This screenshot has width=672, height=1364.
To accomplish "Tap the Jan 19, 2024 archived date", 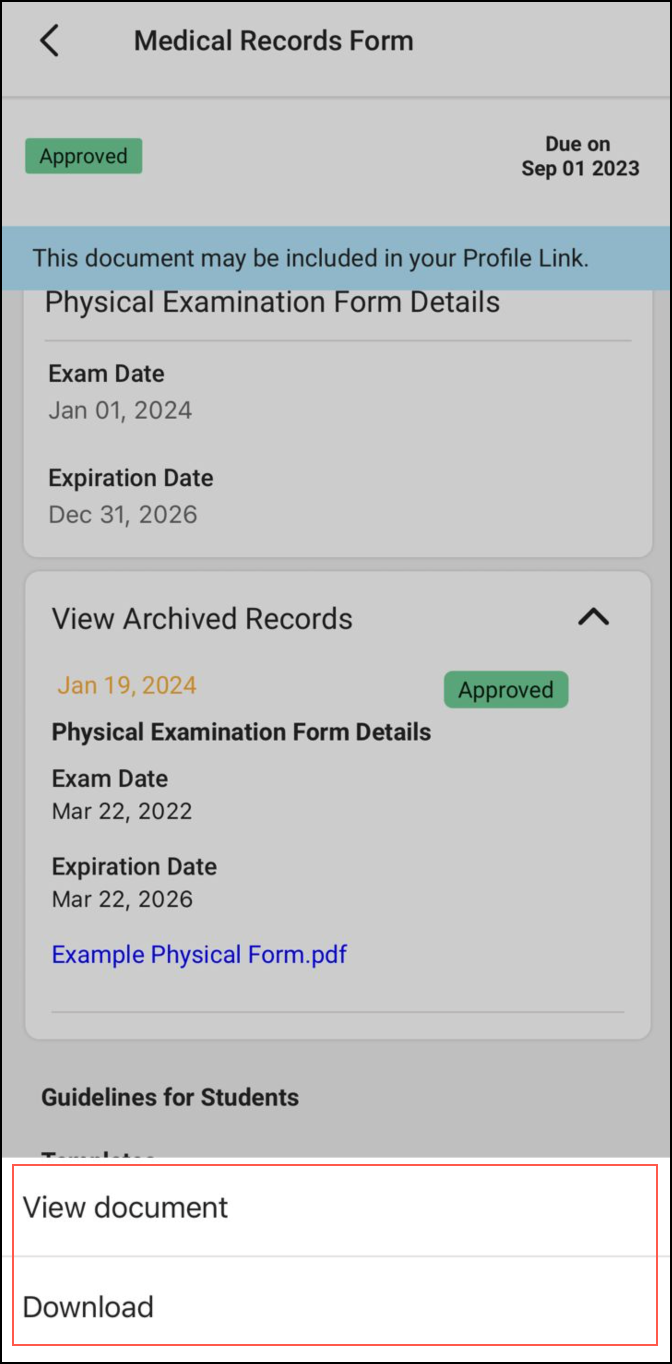I will 127,685.
